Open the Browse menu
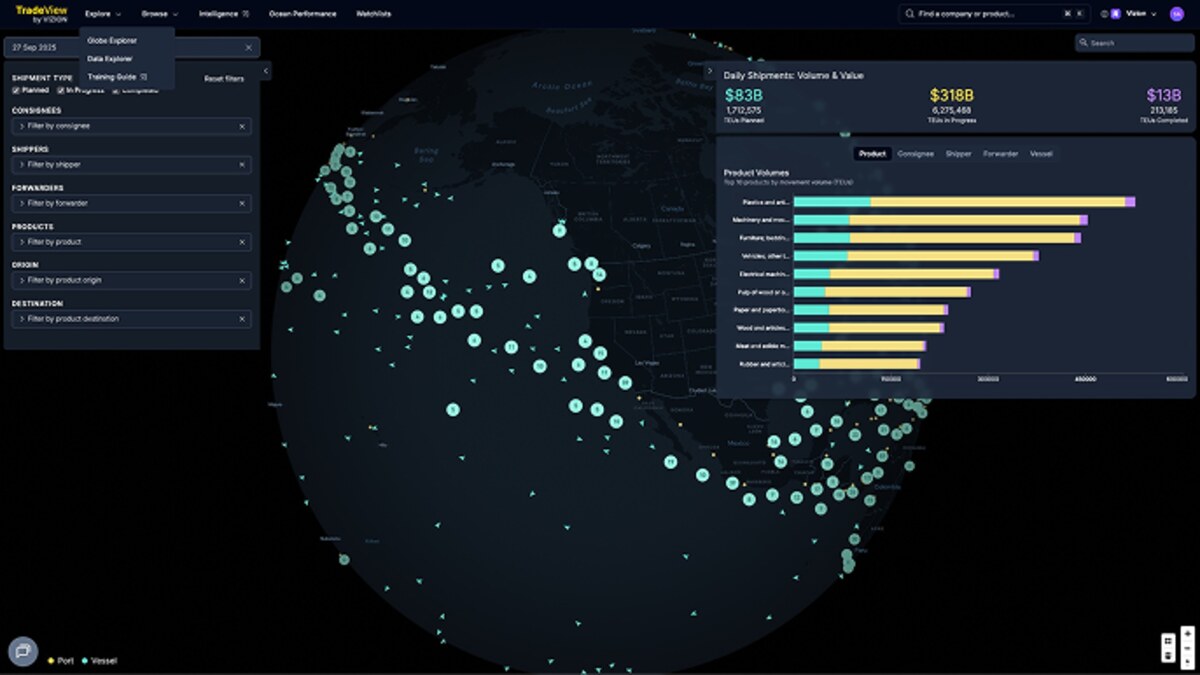Image resolution: width=1200 pixels, height=675 pixels. 160,14
